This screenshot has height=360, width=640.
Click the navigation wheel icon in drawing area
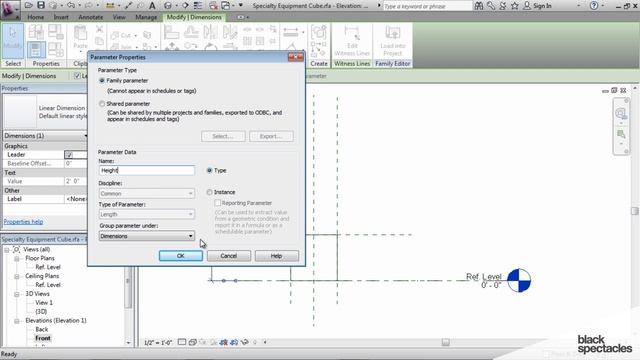[621, 113]
